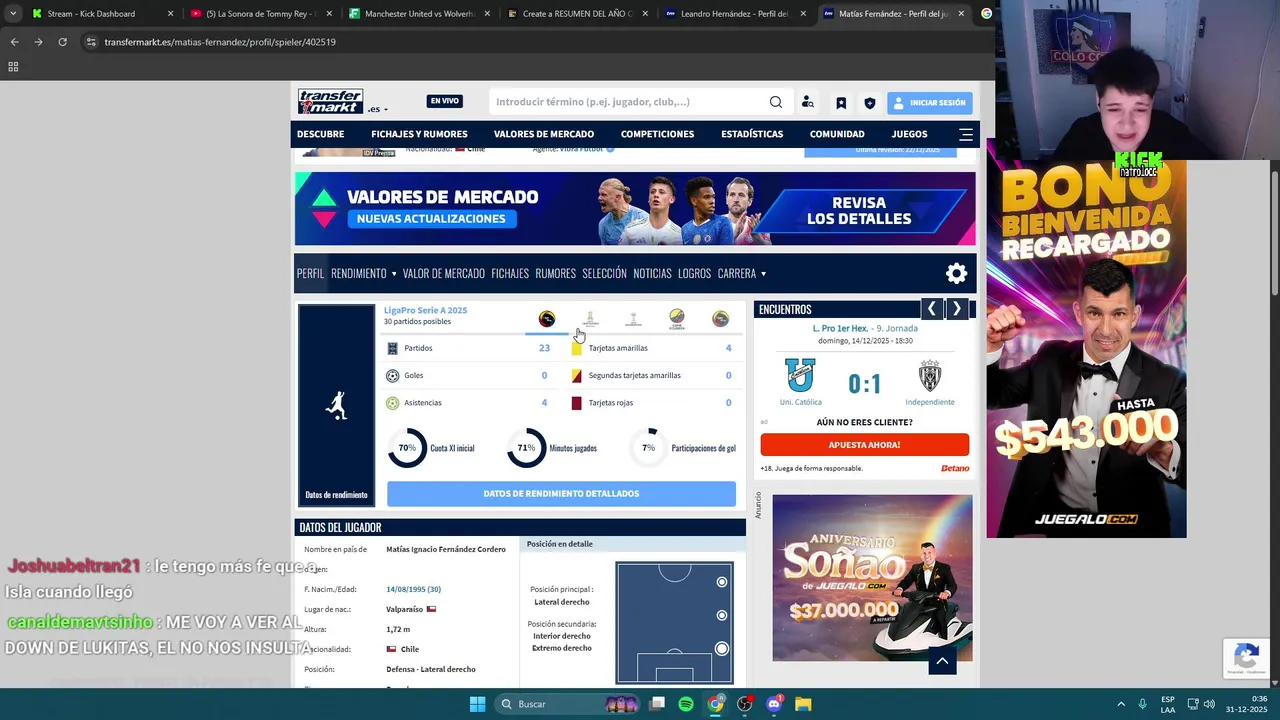Select the first LigaPro competition logo
The width and height of the screenshot is (1280, 720).
point(547,319)
